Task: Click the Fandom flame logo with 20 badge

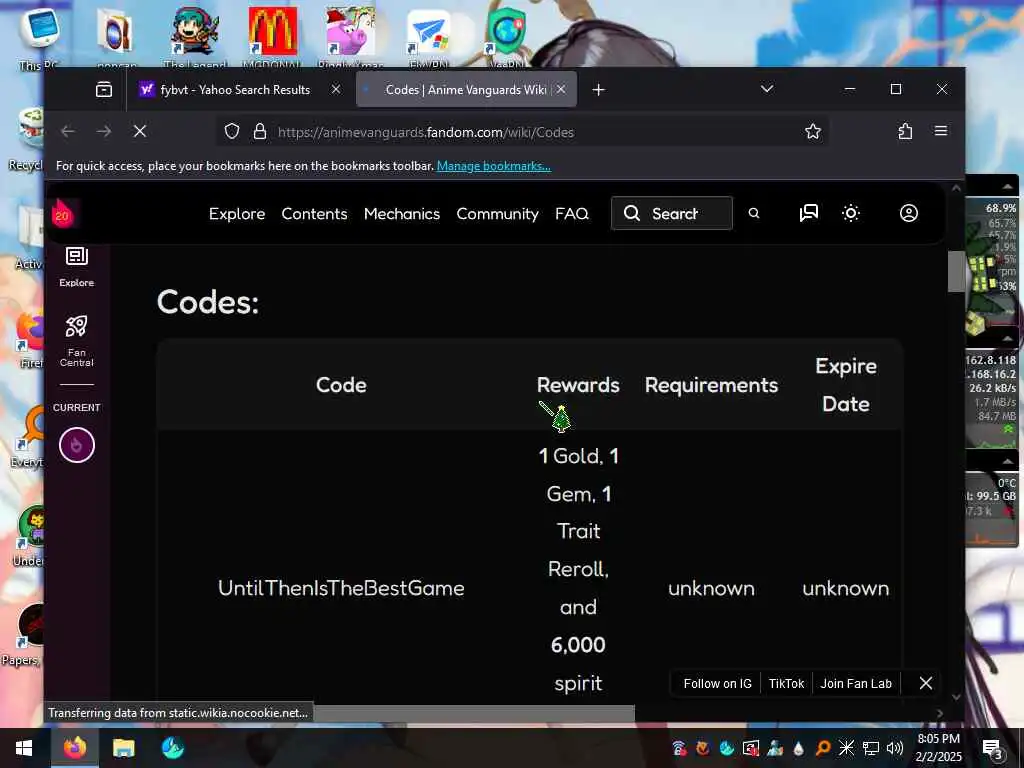Action: point(63,213)
